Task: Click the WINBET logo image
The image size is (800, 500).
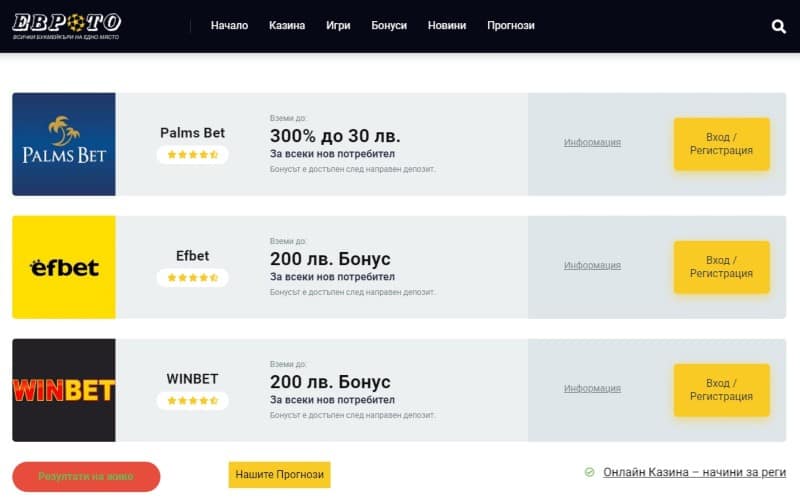Action: (x=64, y=390)
